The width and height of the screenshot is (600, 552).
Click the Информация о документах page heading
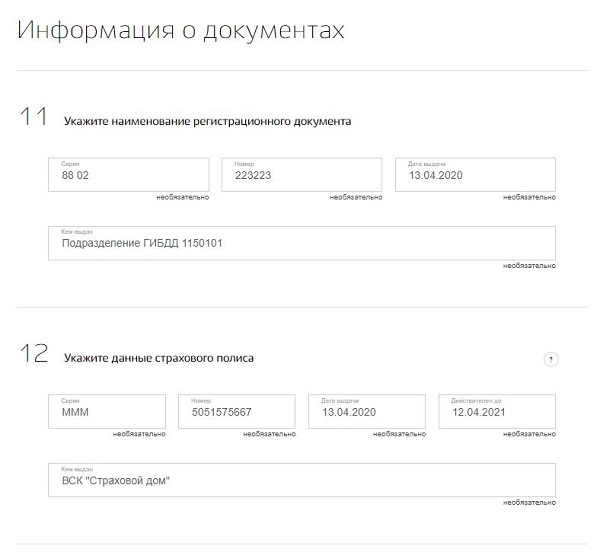(x=181, y=30)
